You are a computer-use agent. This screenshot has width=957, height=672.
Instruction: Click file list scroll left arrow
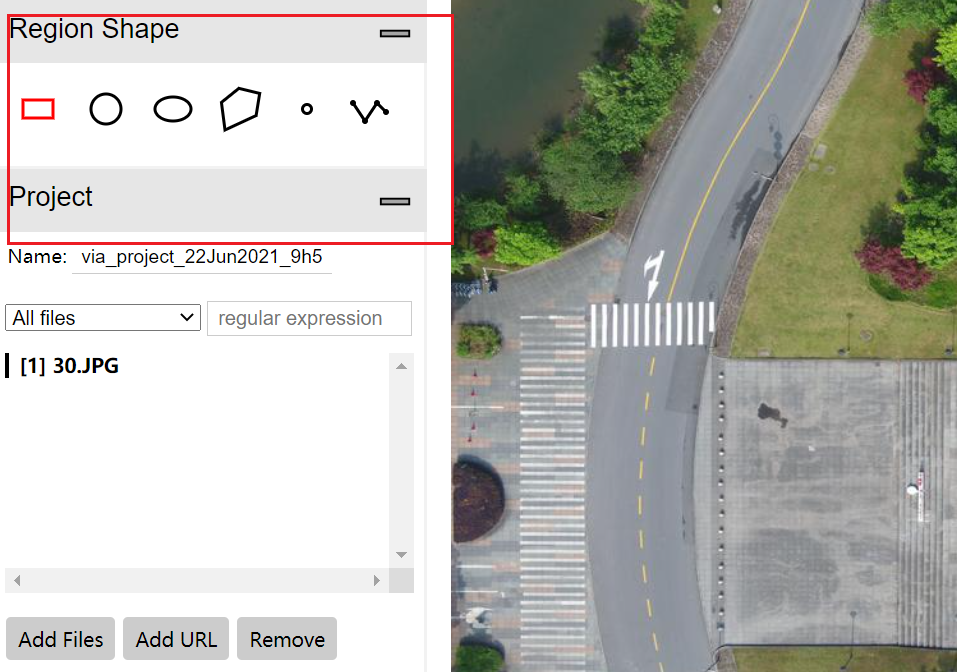[17, 580]
